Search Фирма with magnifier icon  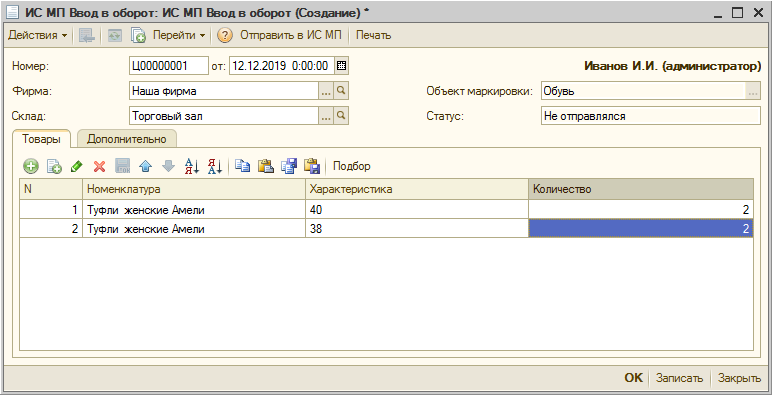tap(341, 91)
